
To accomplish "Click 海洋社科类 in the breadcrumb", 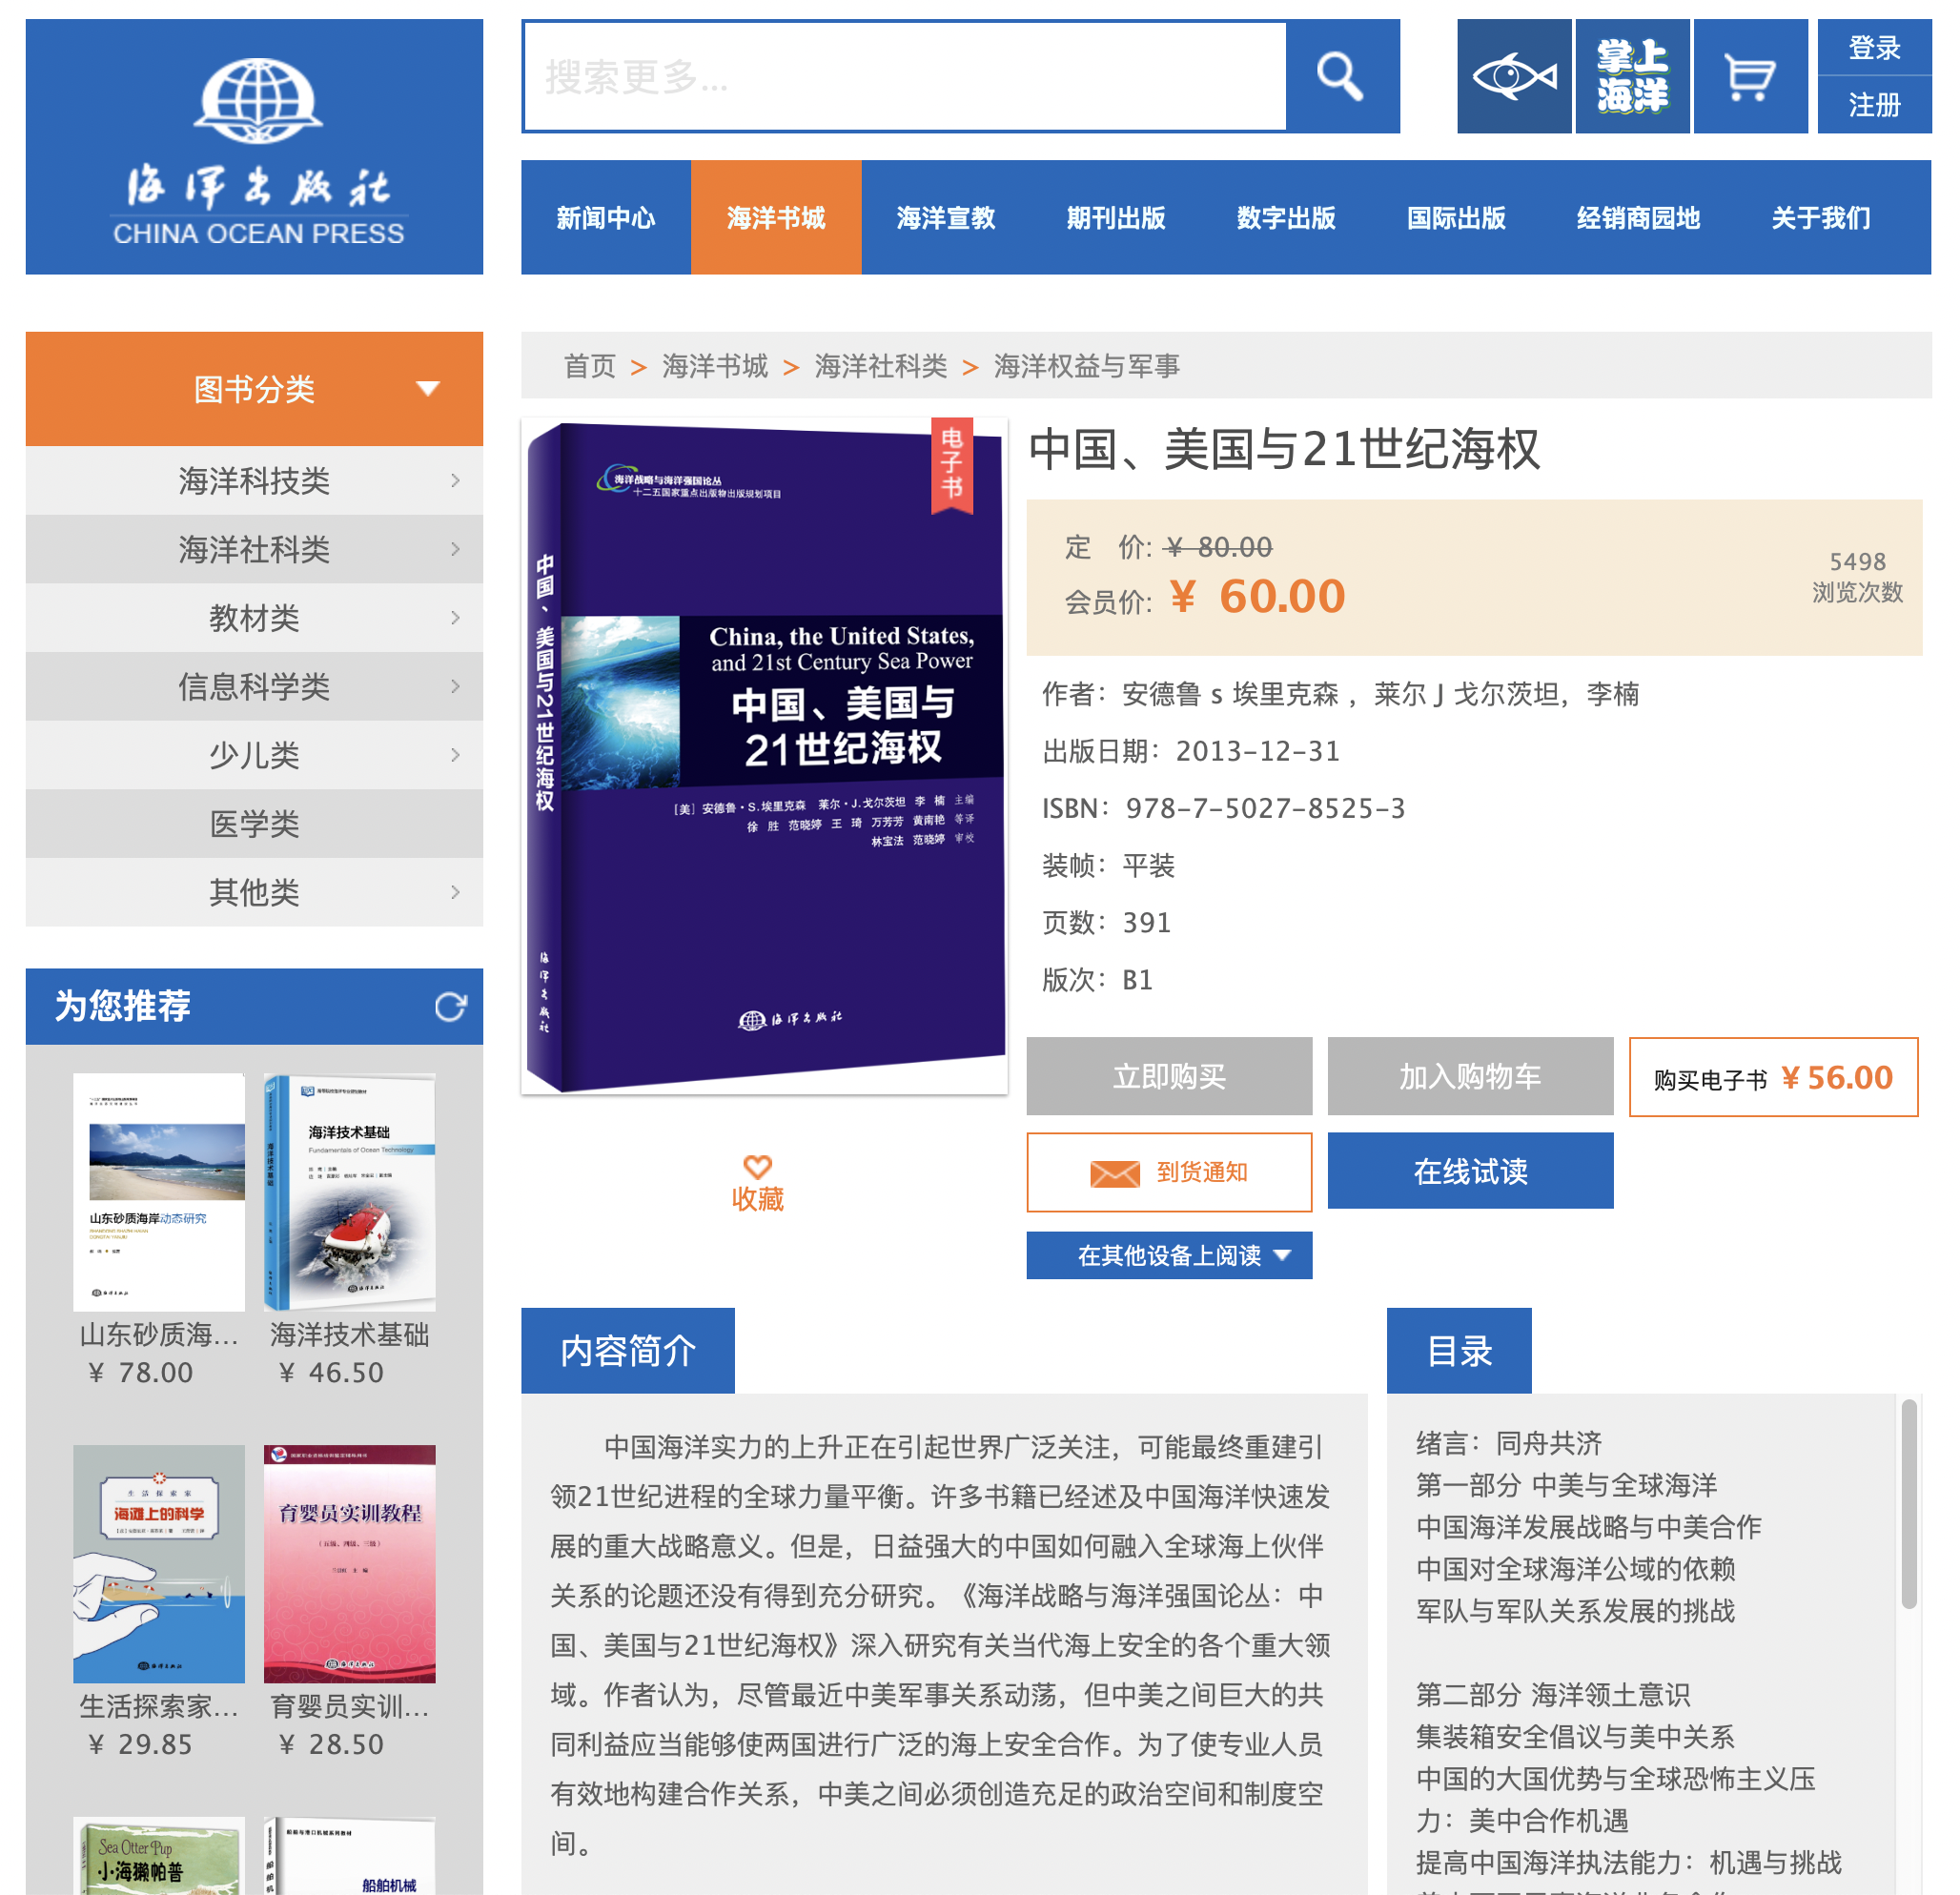I will [x=880, y=366].
